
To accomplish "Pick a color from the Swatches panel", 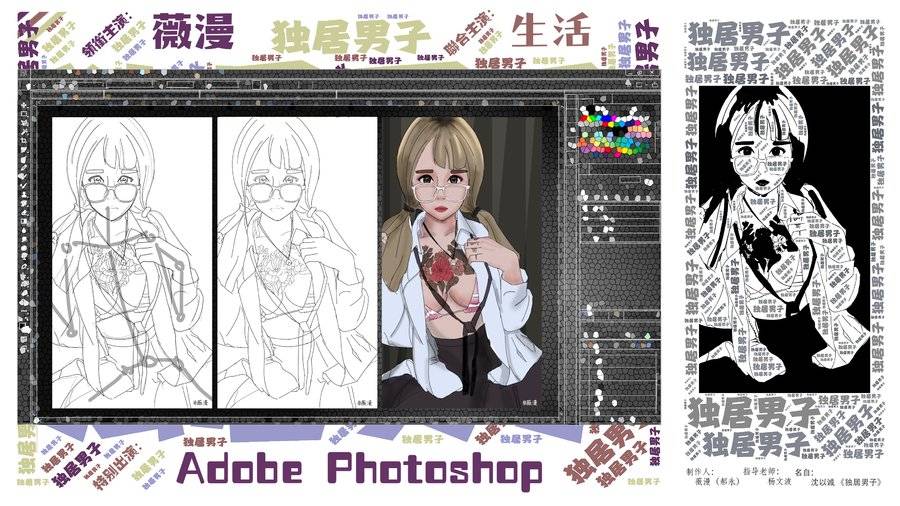I will [x=615, y=131].
